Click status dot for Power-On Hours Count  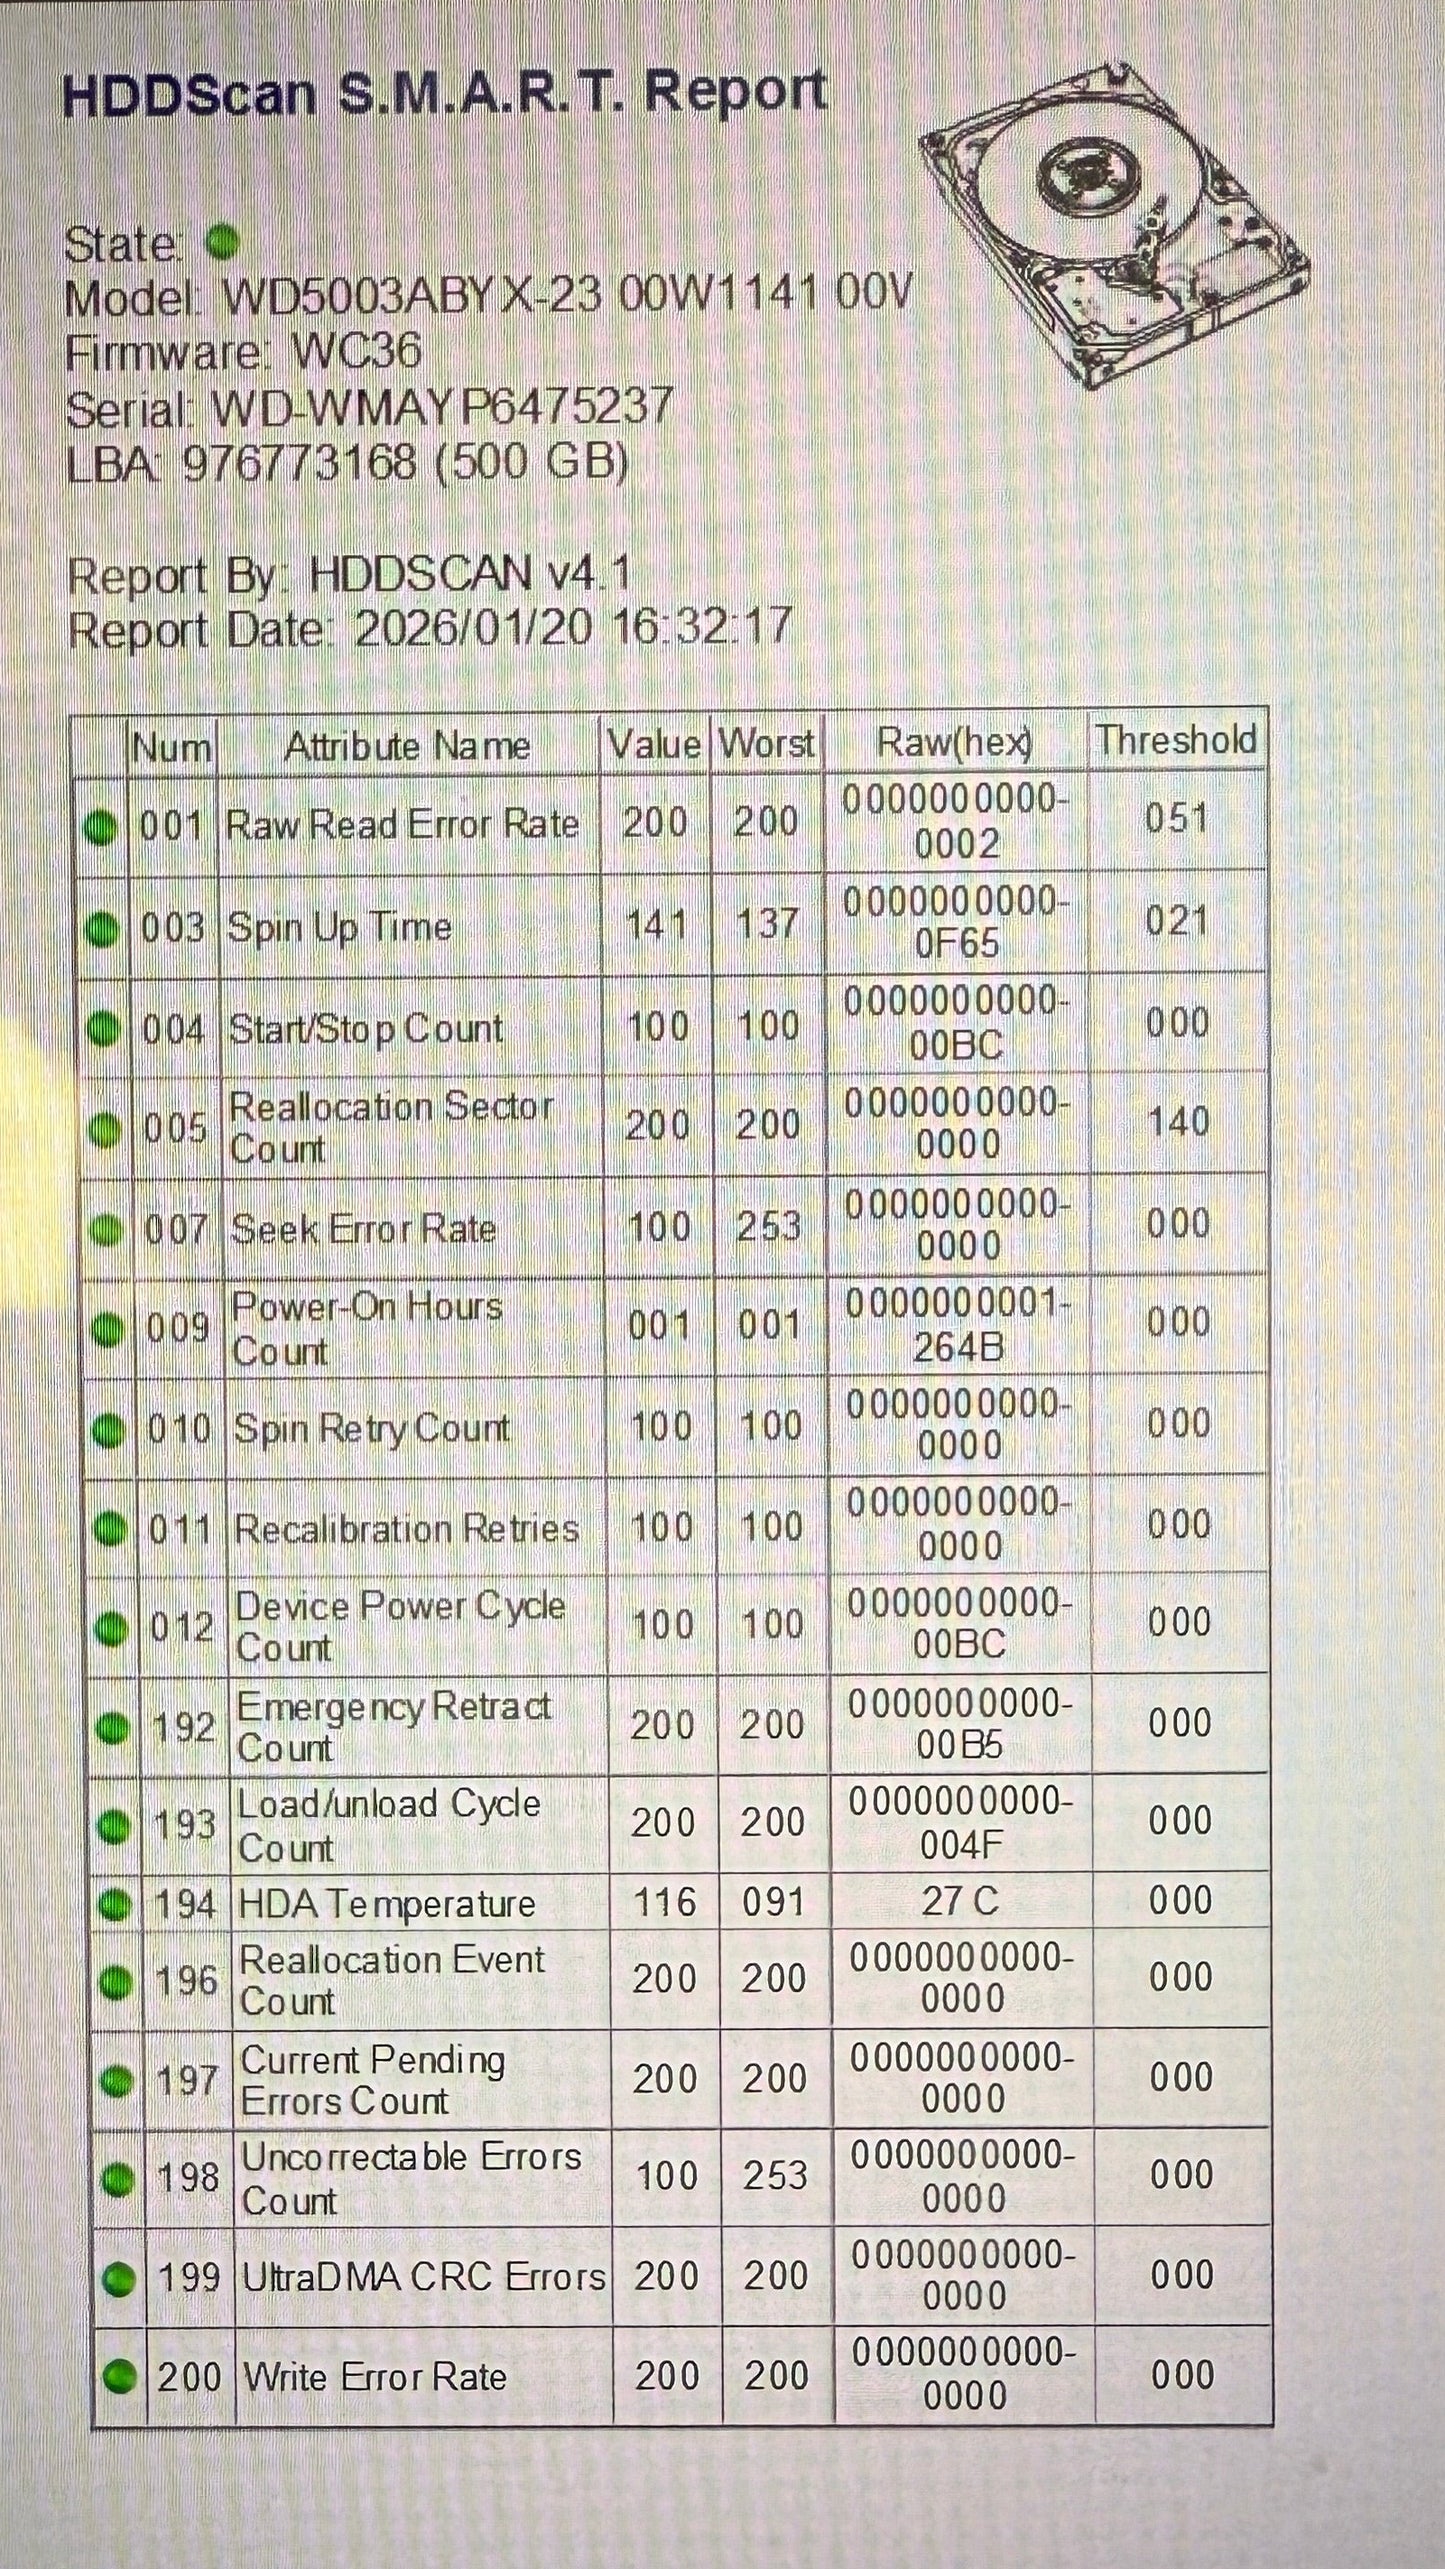[108, 1330]
